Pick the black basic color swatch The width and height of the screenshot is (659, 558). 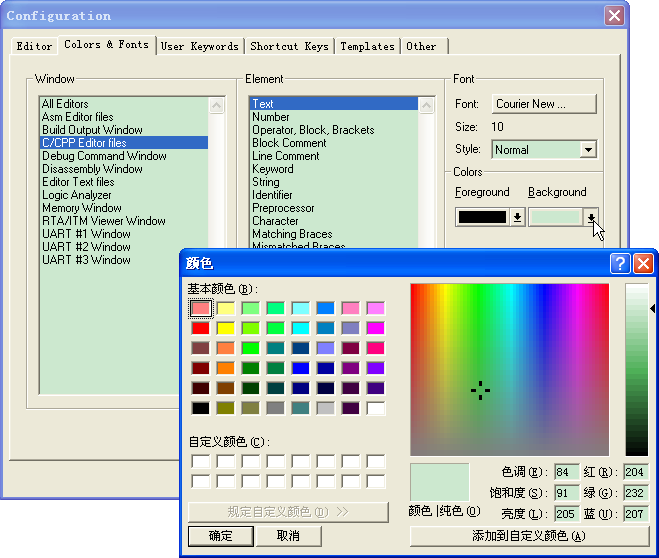click(x=201, y=408)
